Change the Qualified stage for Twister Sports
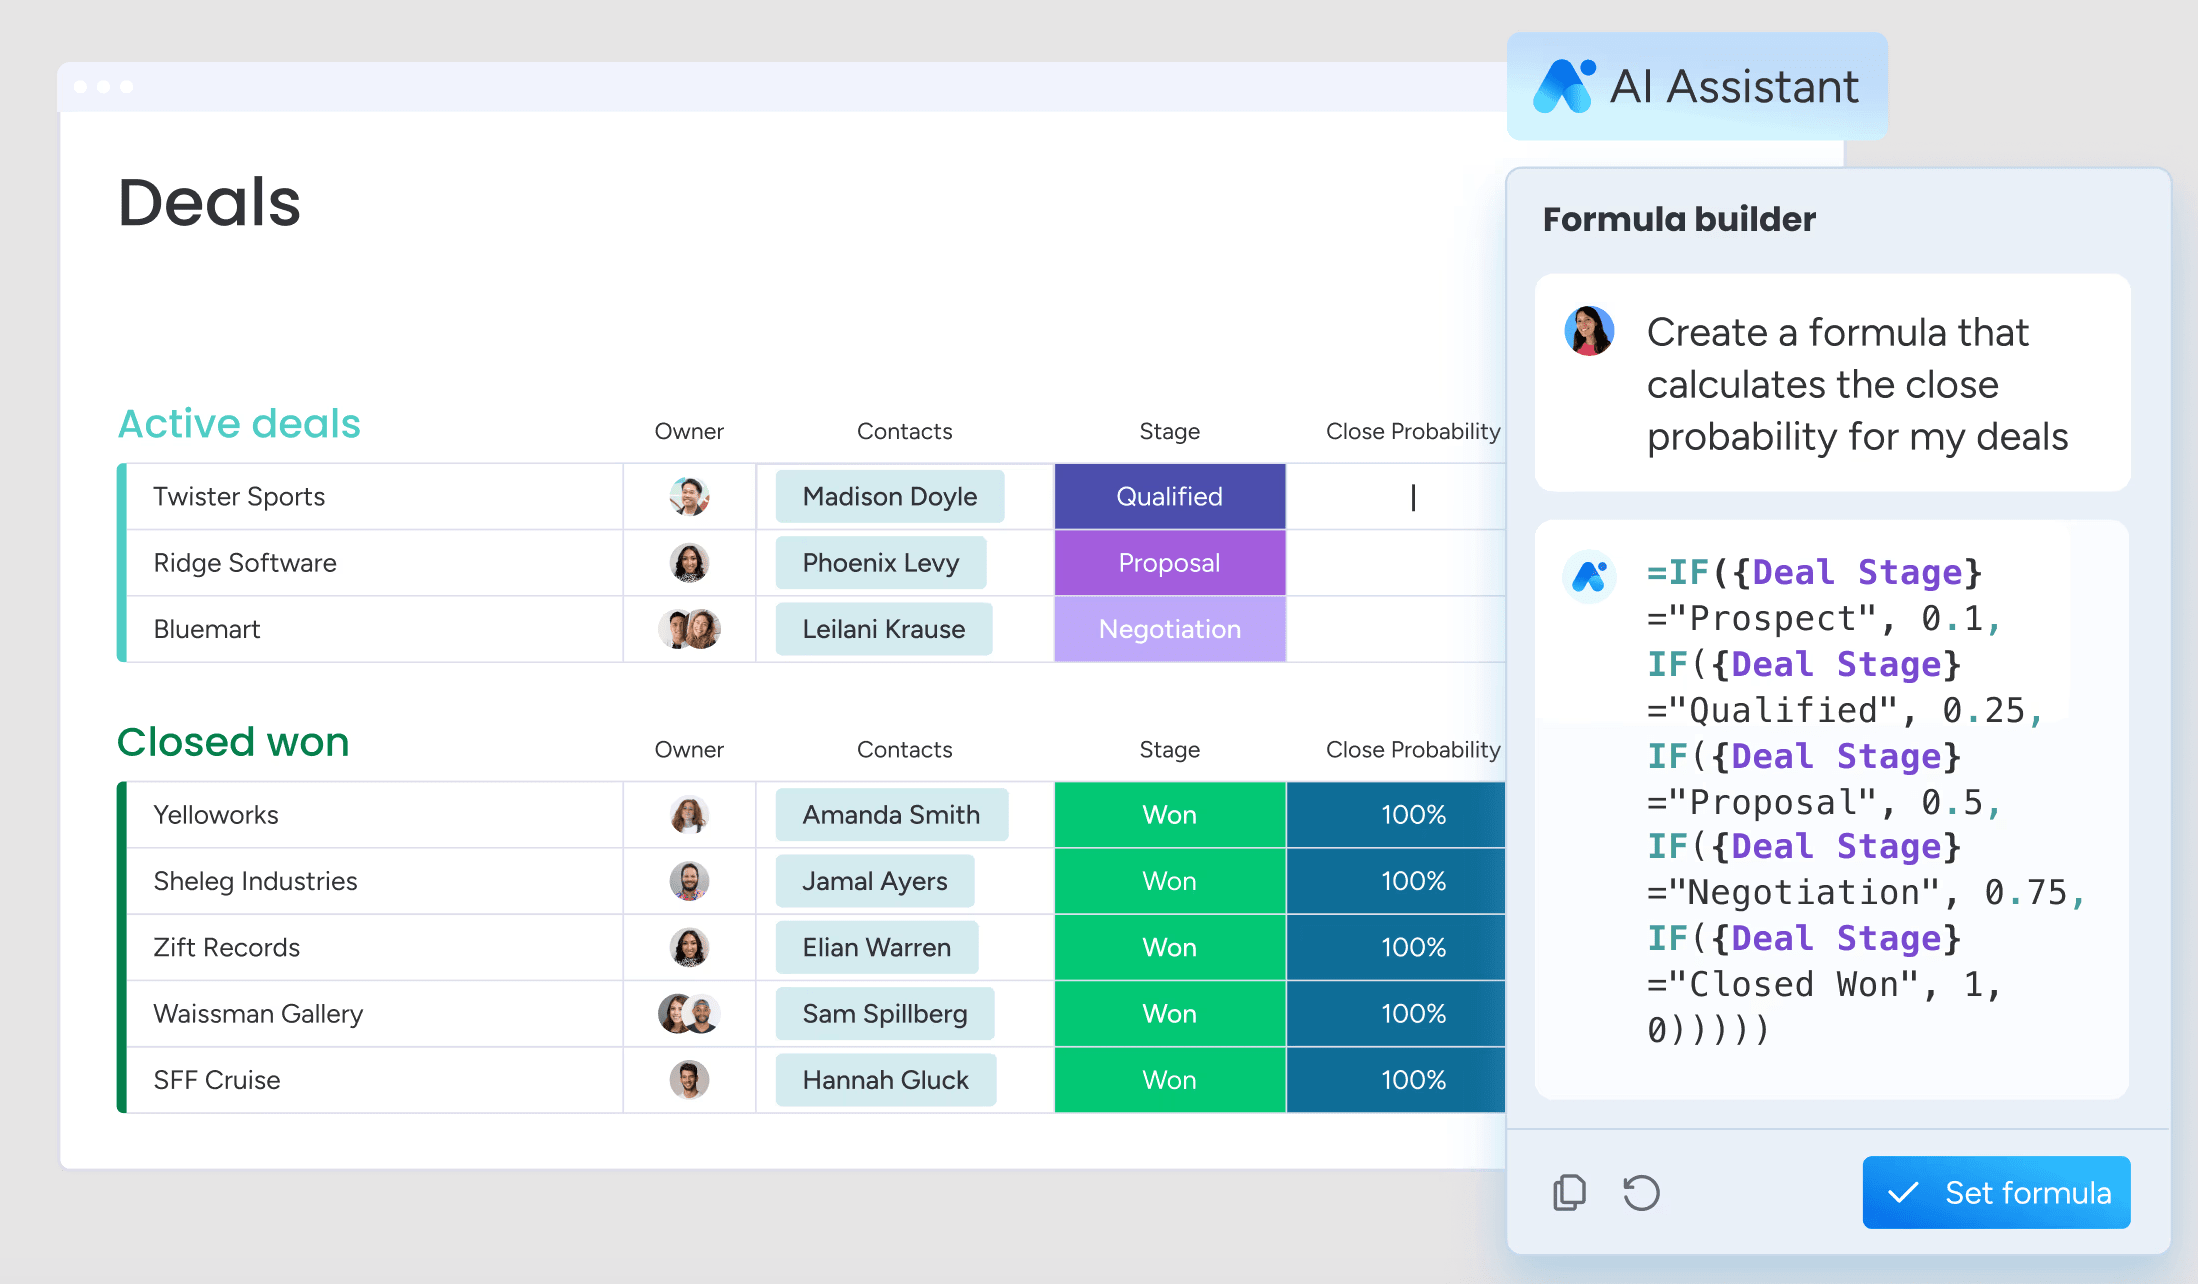Image resolution: width=2198 pixels, height=1284 pixels. [1170, 496]
